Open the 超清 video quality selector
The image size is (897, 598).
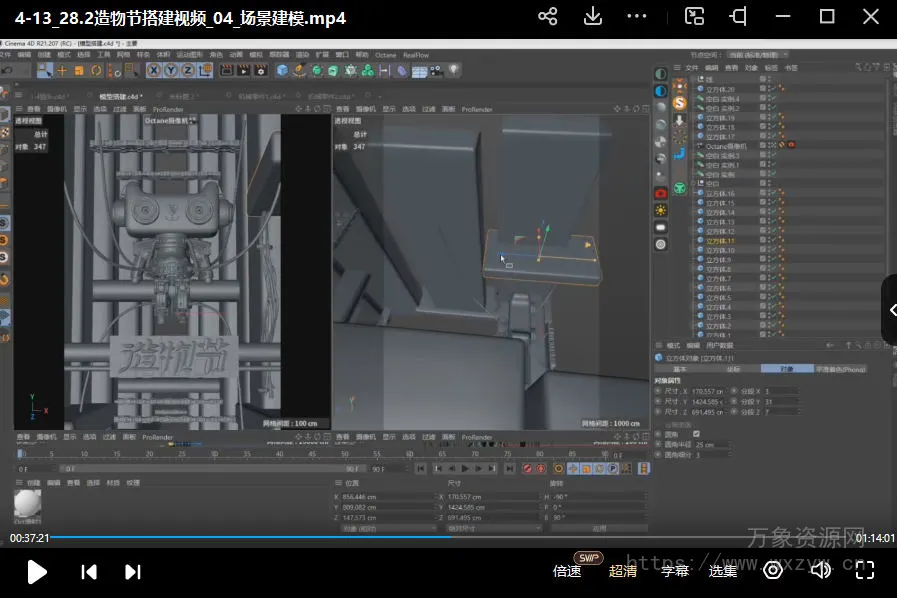coord(623,571)
